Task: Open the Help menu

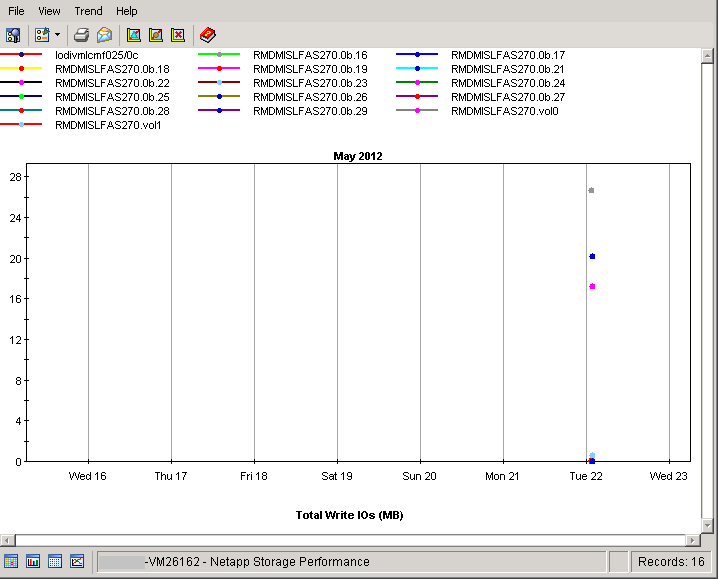Action: [127, 11]
